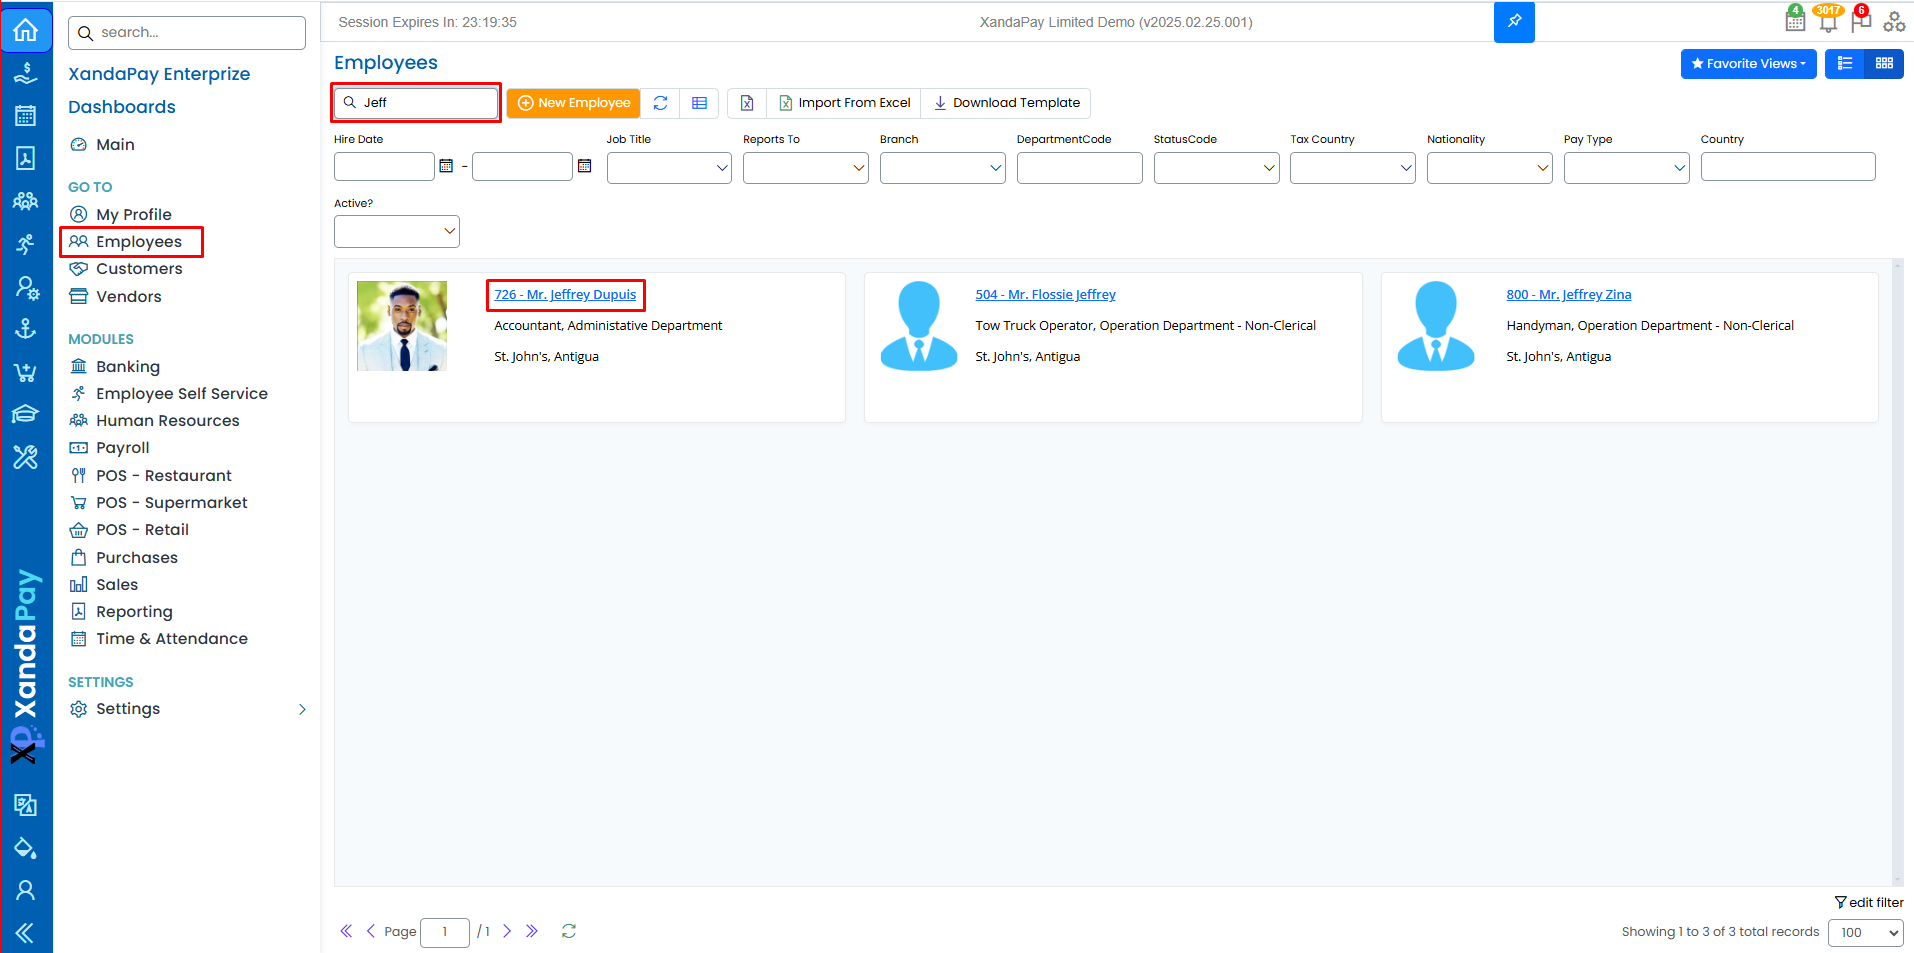This screenshot has height=953, width=1914.
Task: Open the bell notifications with badge 3017
Action: click(x=1828, y=19)
